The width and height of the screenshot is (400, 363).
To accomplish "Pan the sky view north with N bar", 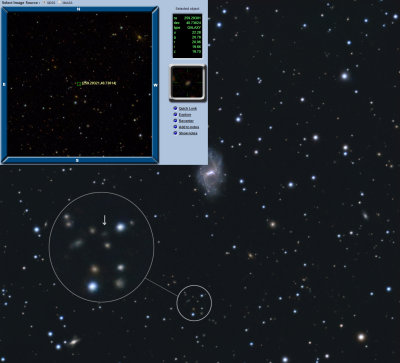I will coord(79,9).
